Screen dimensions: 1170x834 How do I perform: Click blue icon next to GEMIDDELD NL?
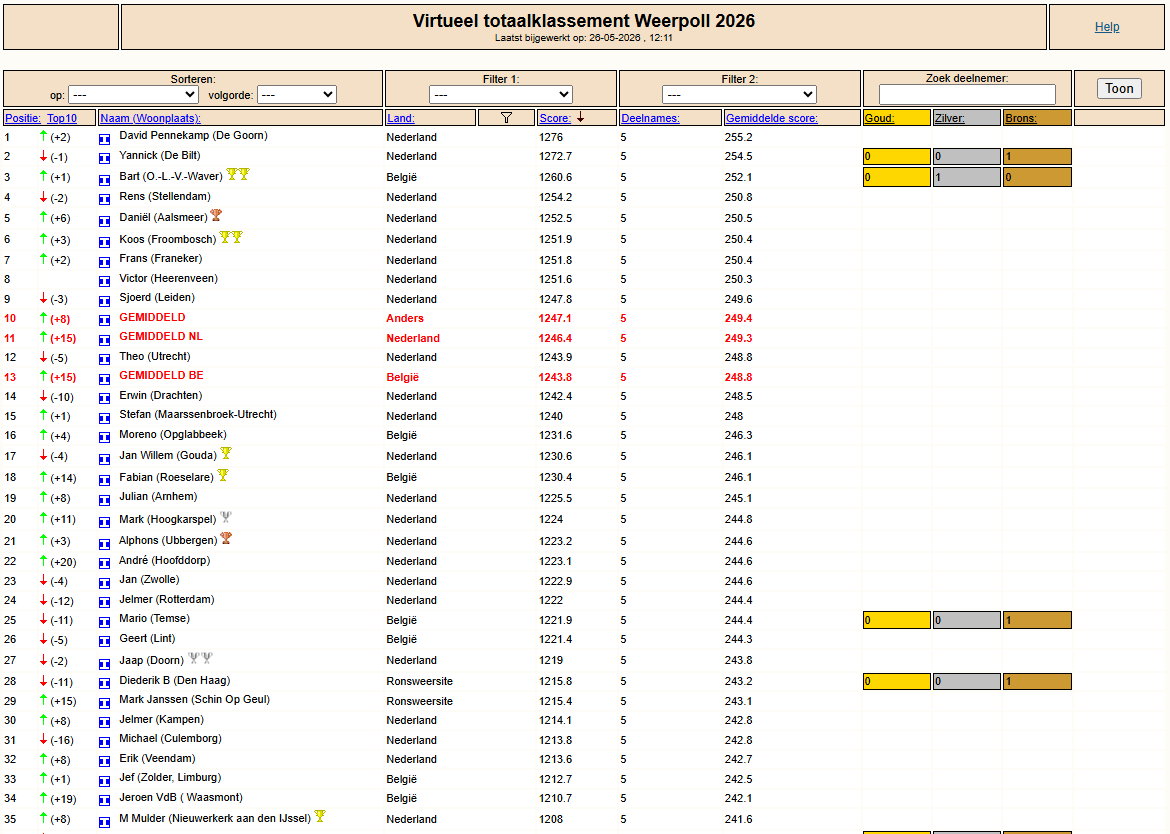pos(104,339)
